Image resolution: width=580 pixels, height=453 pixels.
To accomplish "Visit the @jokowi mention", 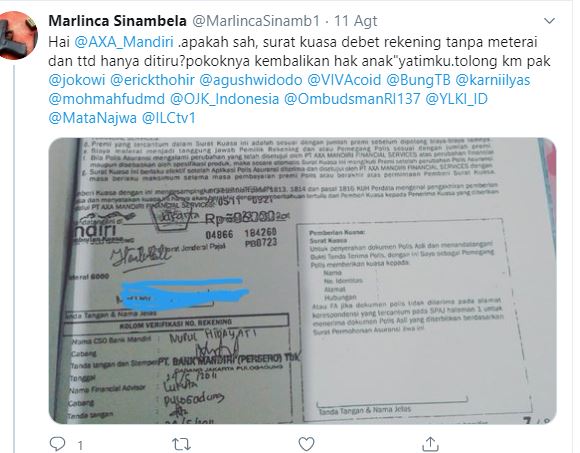I will point(77,80).
